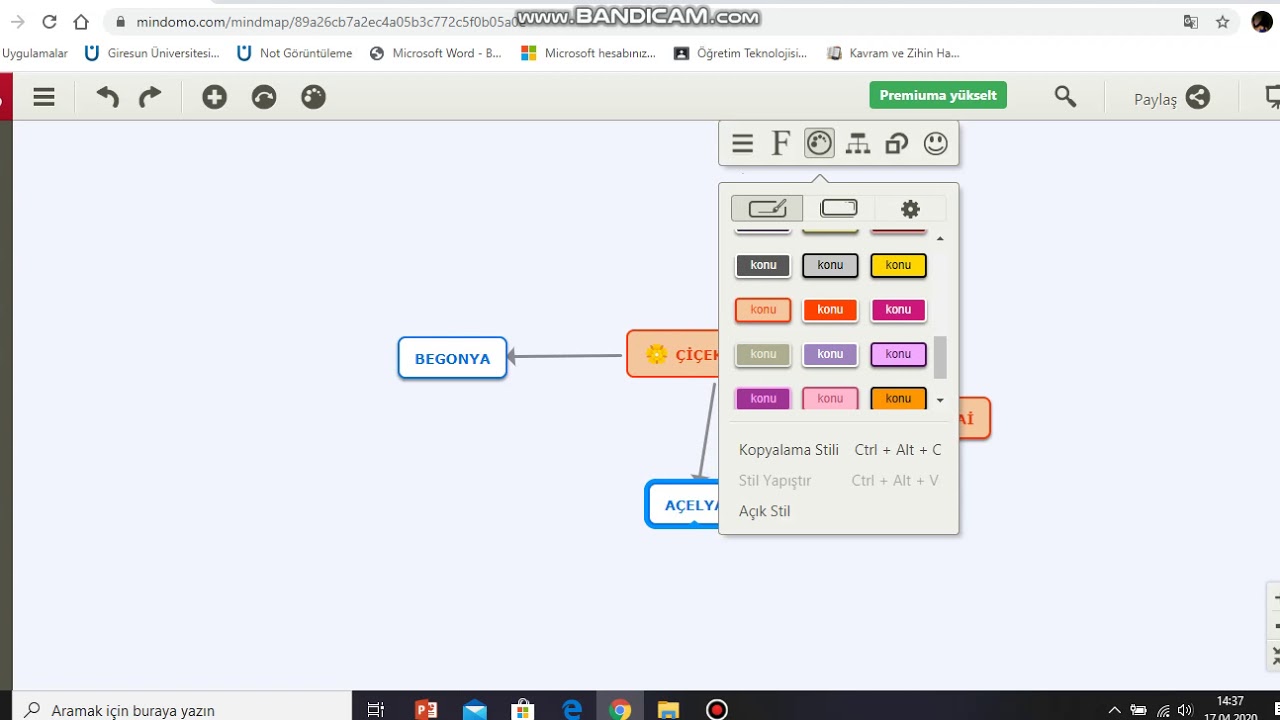Viewport: 1280px width, 720px height.
Task: Reload the page in Chrome
Action: tap(49, 22)
